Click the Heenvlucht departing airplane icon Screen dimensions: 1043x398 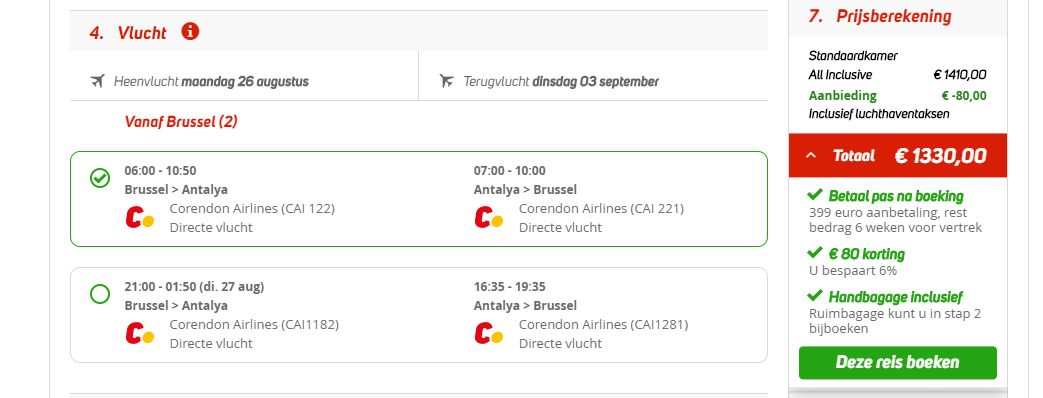click(x=98, y=81)
